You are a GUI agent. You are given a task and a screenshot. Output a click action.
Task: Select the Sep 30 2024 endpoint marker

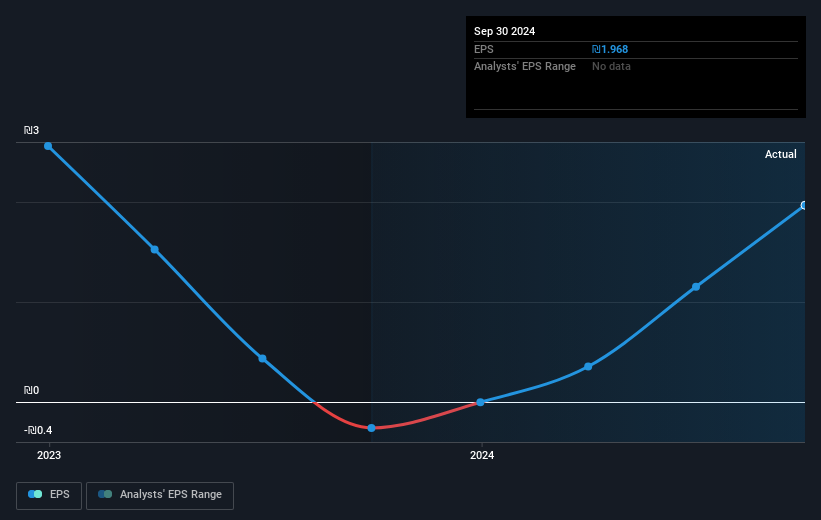804,205
